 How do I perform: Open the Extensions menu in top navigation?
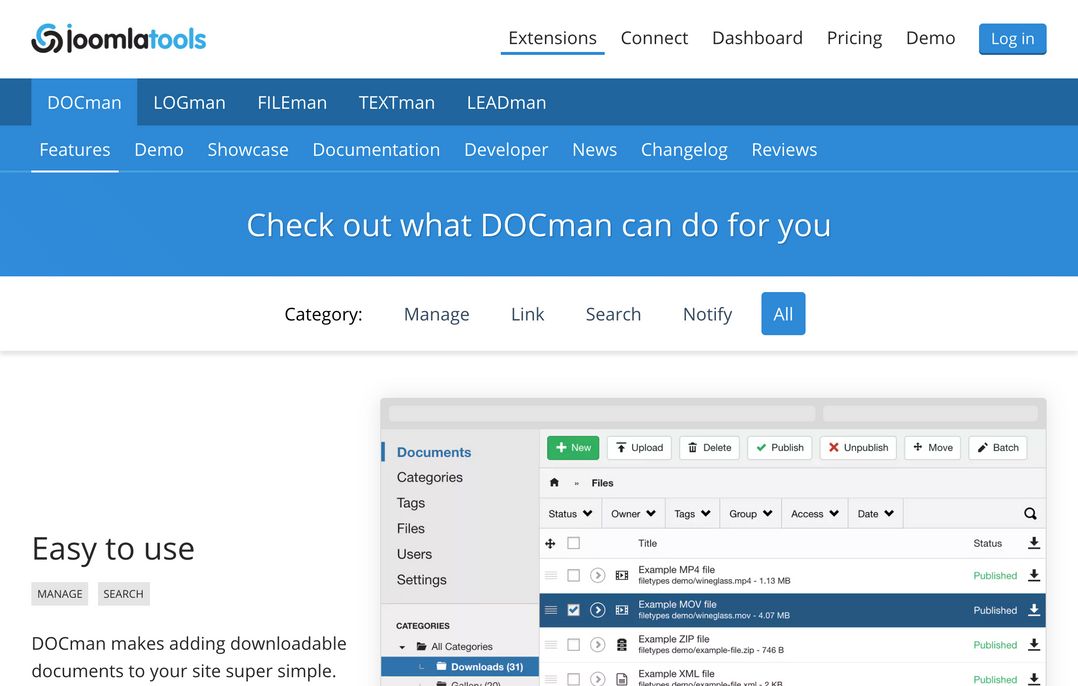pyautogui.click(x=552, y=38)
